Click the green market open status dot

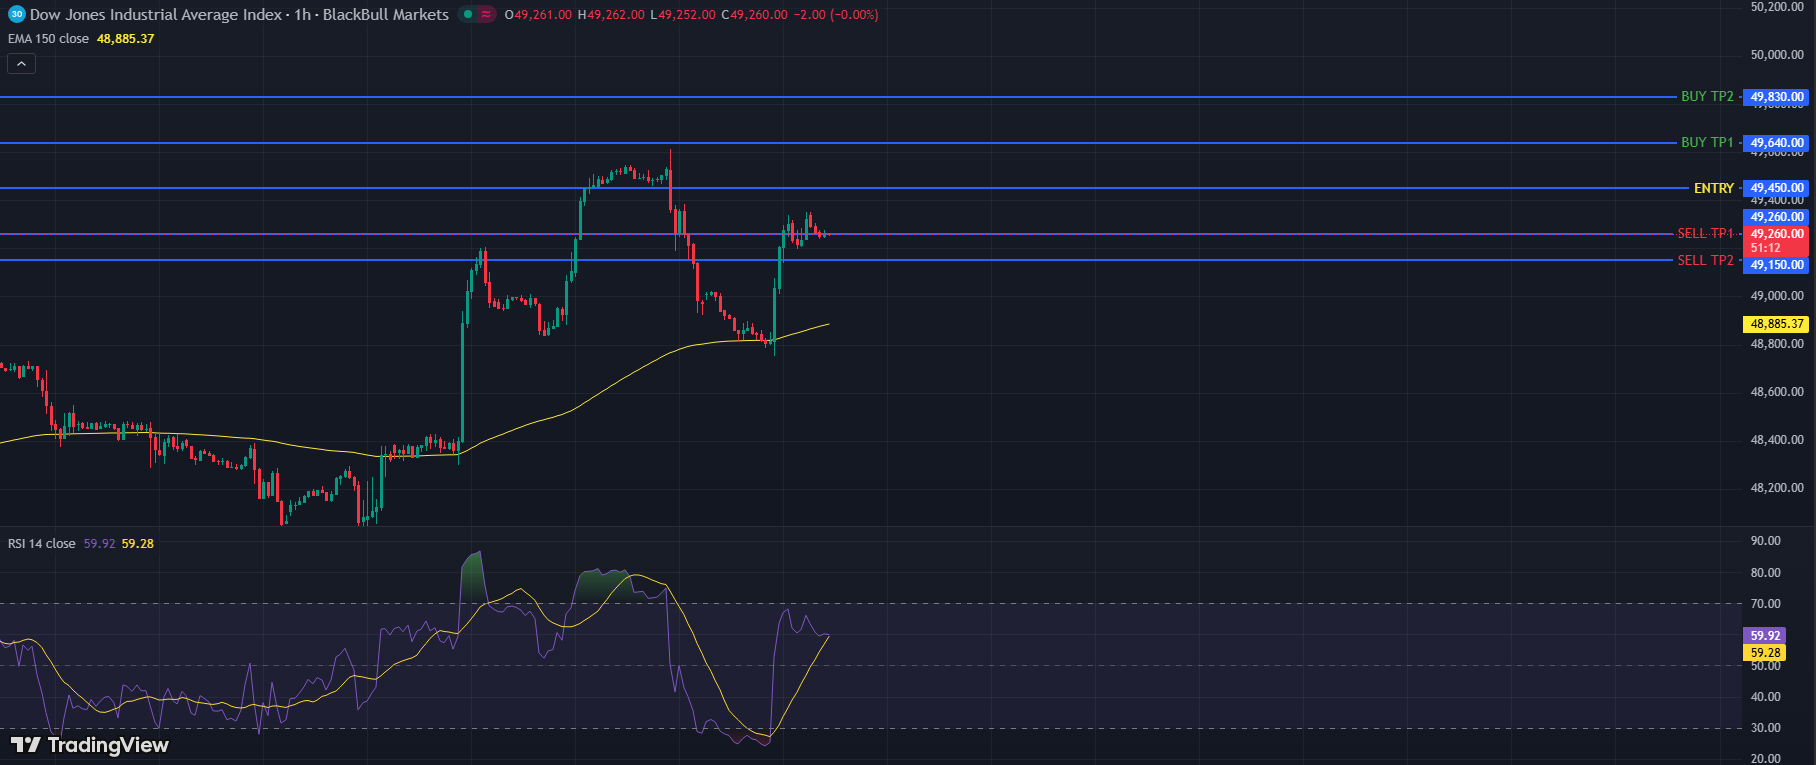tap(467, 15)
